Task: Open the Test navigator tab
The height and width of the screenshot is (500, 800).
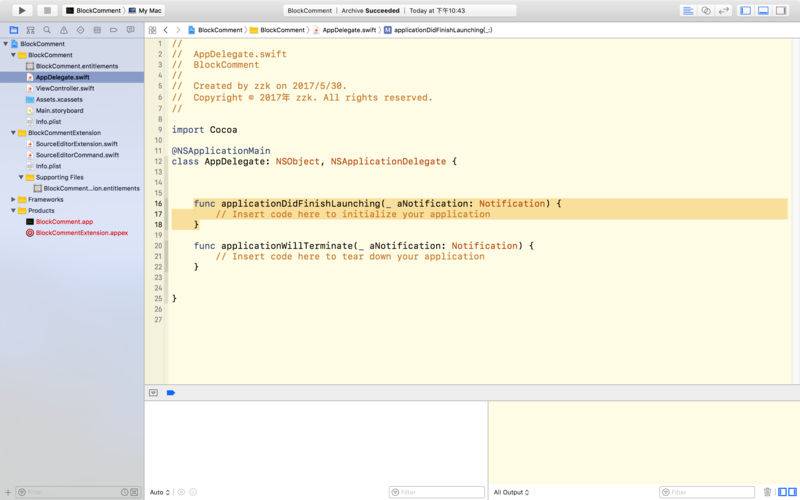Action: coord(80,30)
